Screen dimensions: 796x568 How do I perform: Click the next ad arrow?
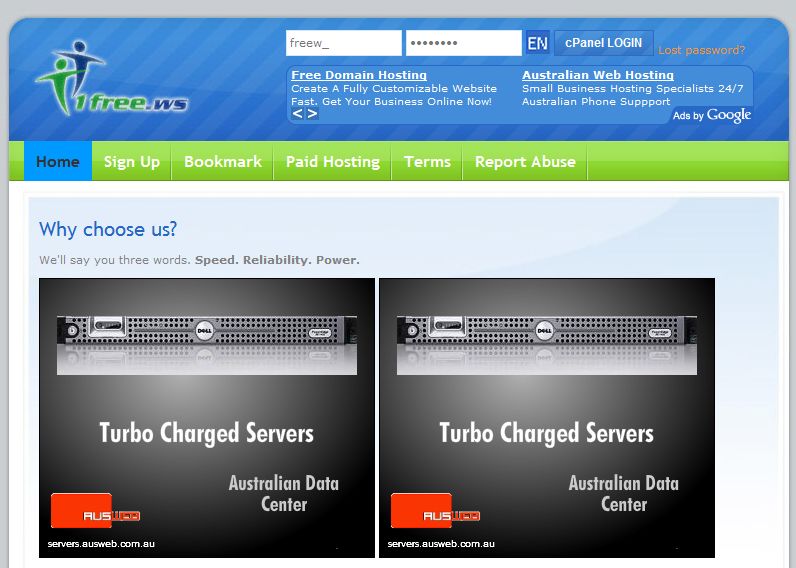(x=312, y=114)
